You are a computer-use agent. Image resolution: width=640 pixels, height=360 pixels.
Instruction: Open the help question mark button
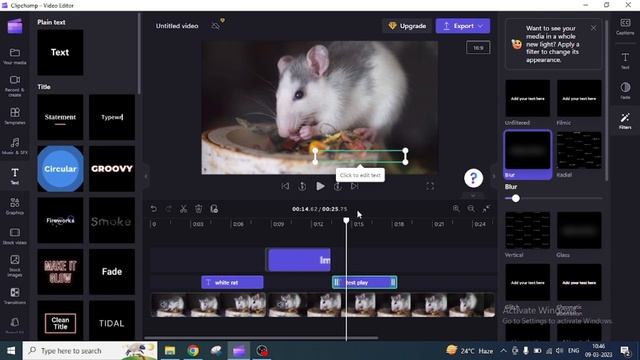click(x=473, y=178)
